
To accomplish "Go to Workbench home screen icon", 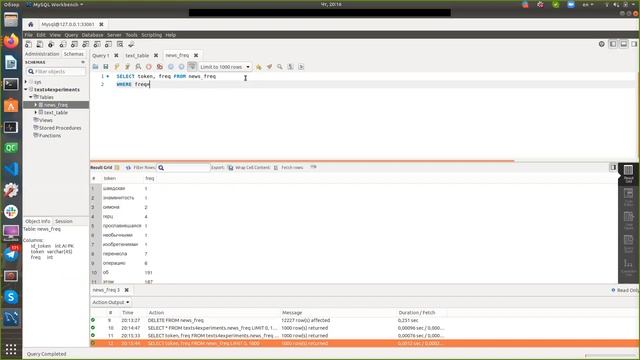I will coord(31,24).
